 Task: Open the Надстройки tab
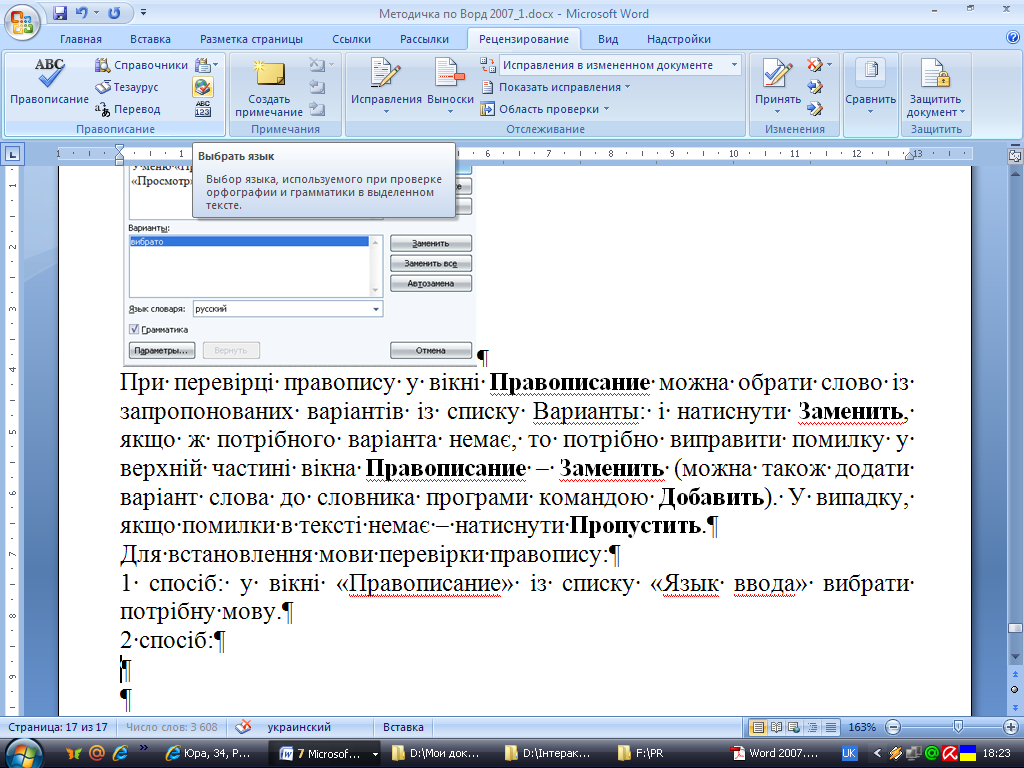679,39
